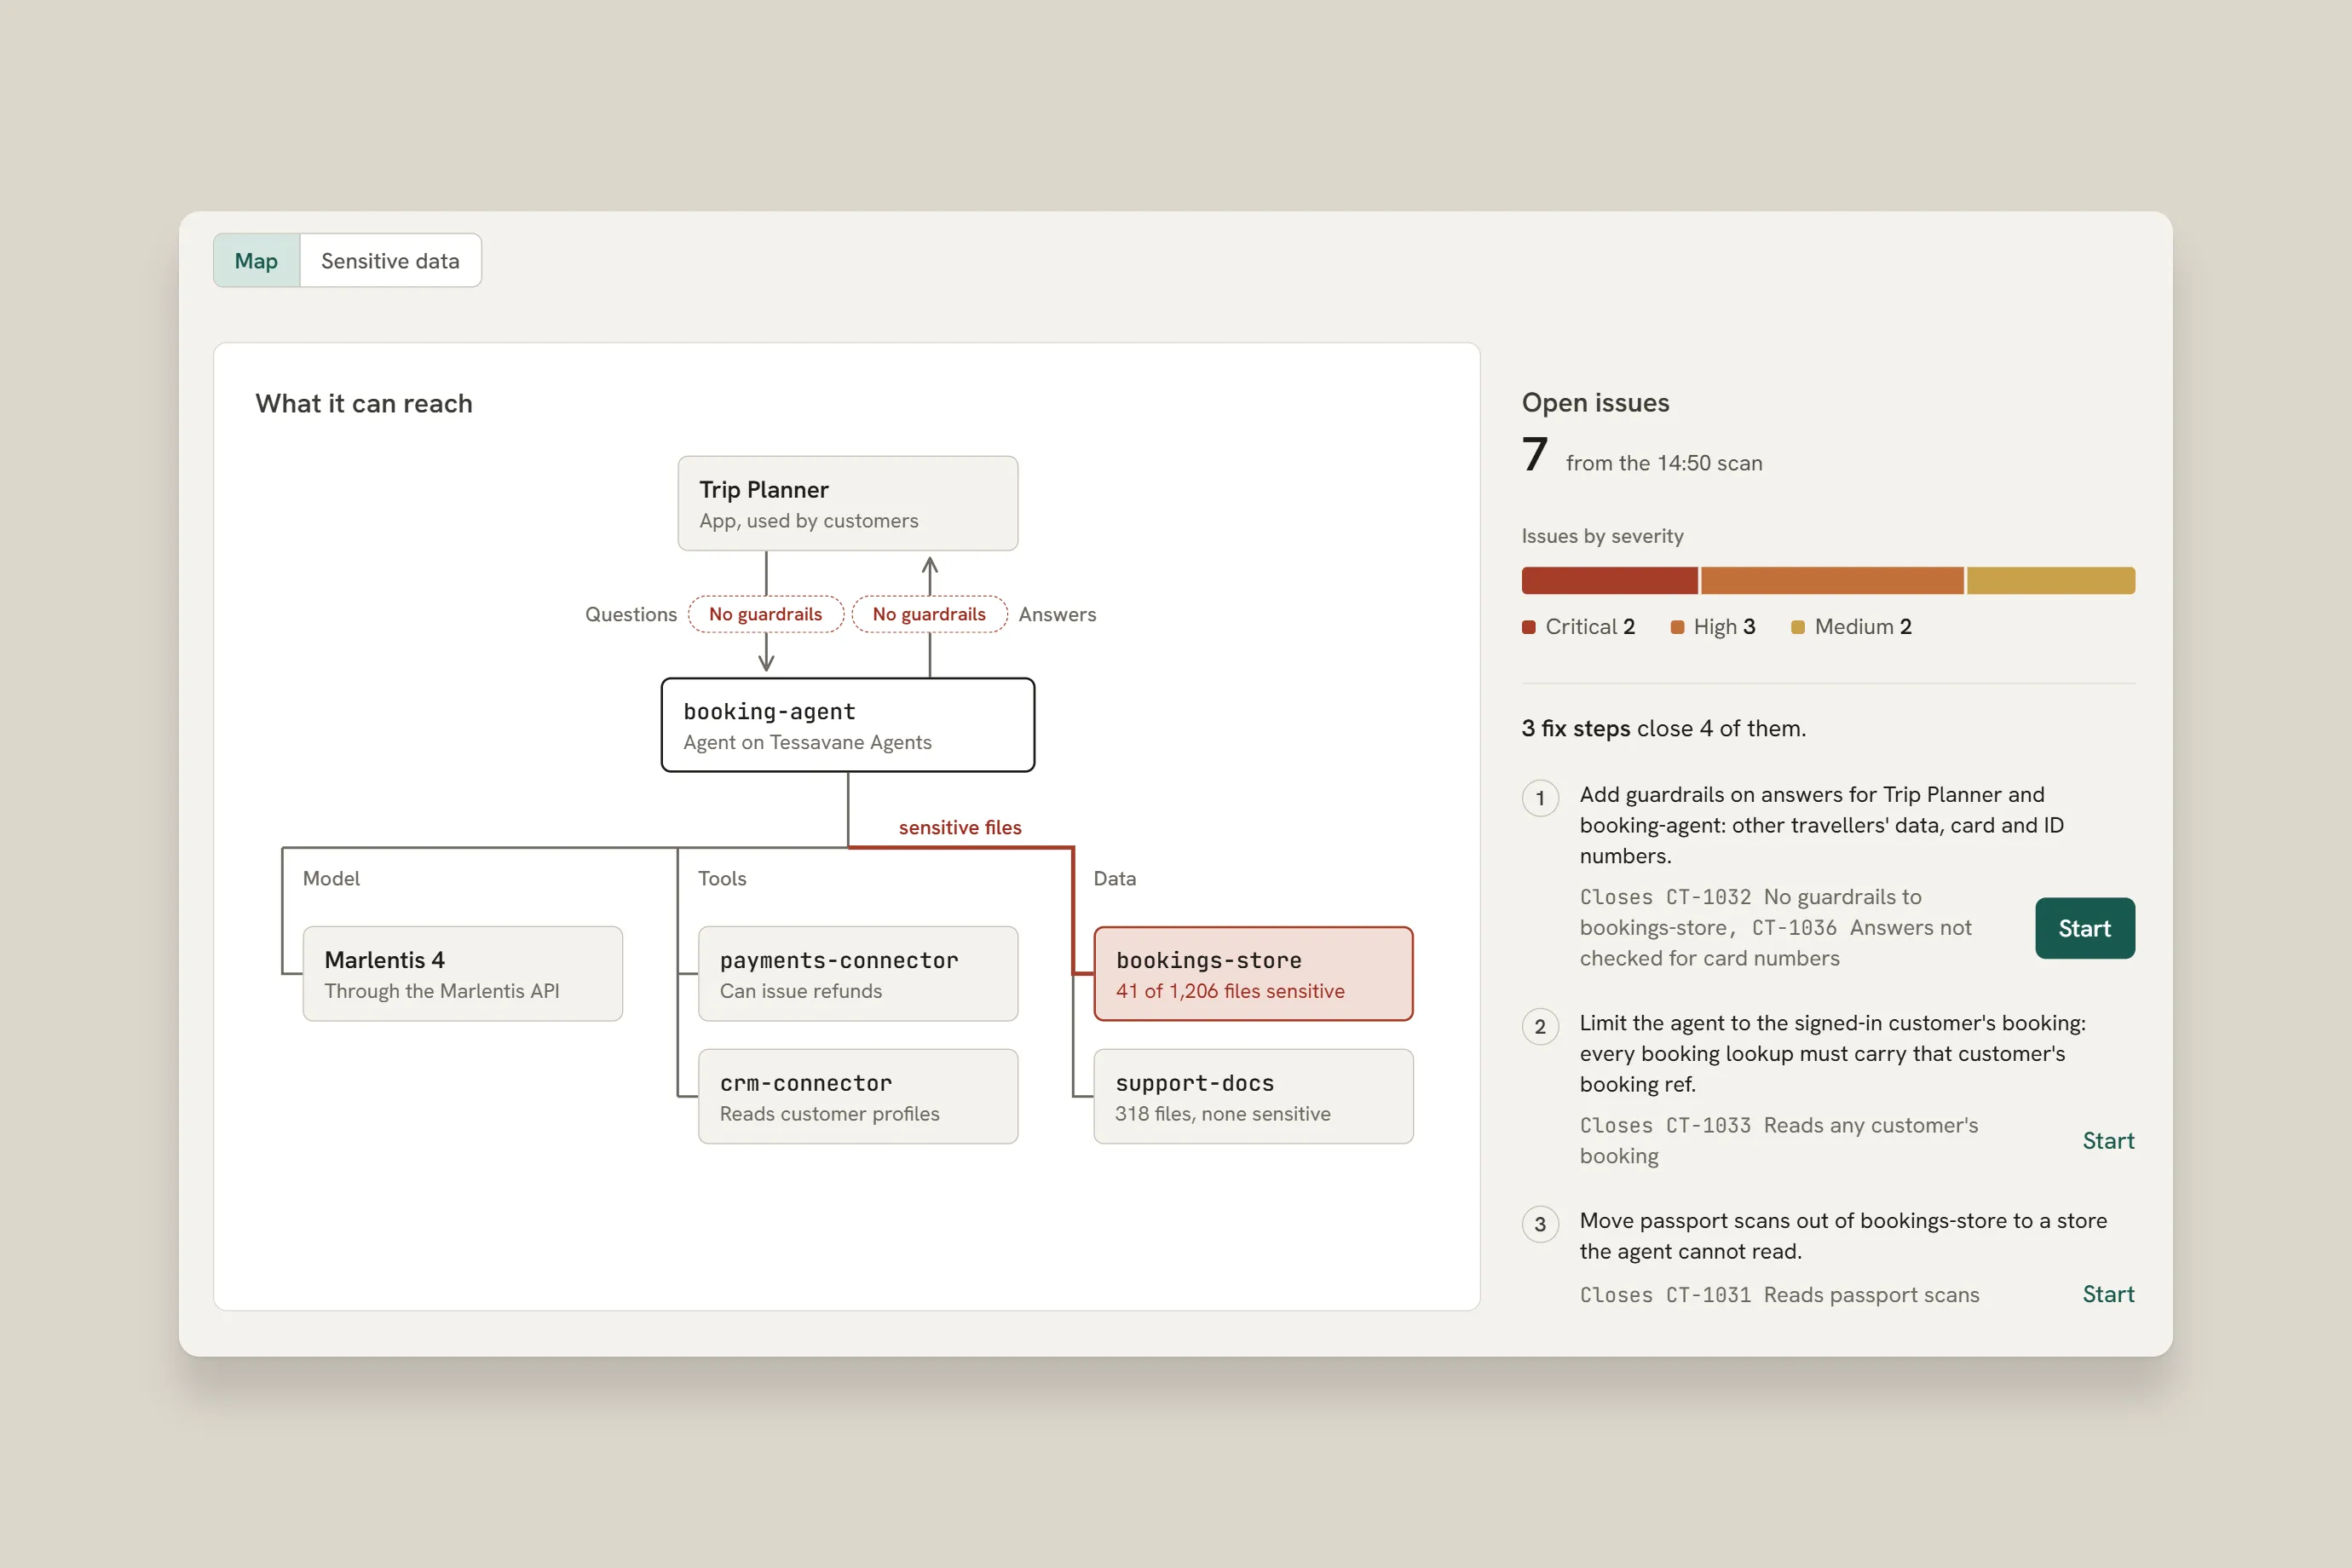Click the No guardrails tag on Questions
The image size is (2352, 1568).
click(766, 614)
